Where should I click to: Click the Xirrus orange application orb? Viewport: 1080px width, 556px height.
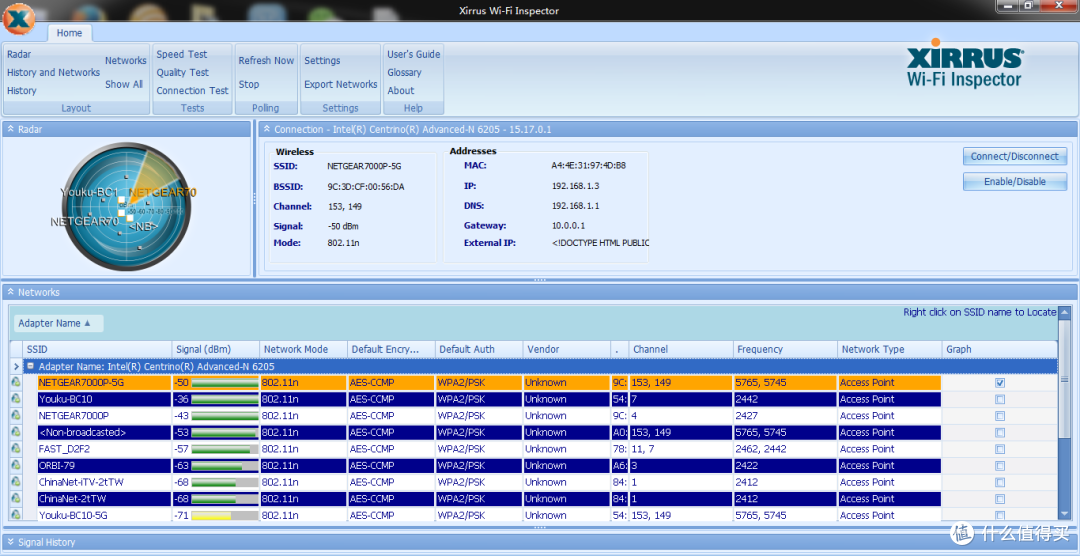[x=19, y=19]
